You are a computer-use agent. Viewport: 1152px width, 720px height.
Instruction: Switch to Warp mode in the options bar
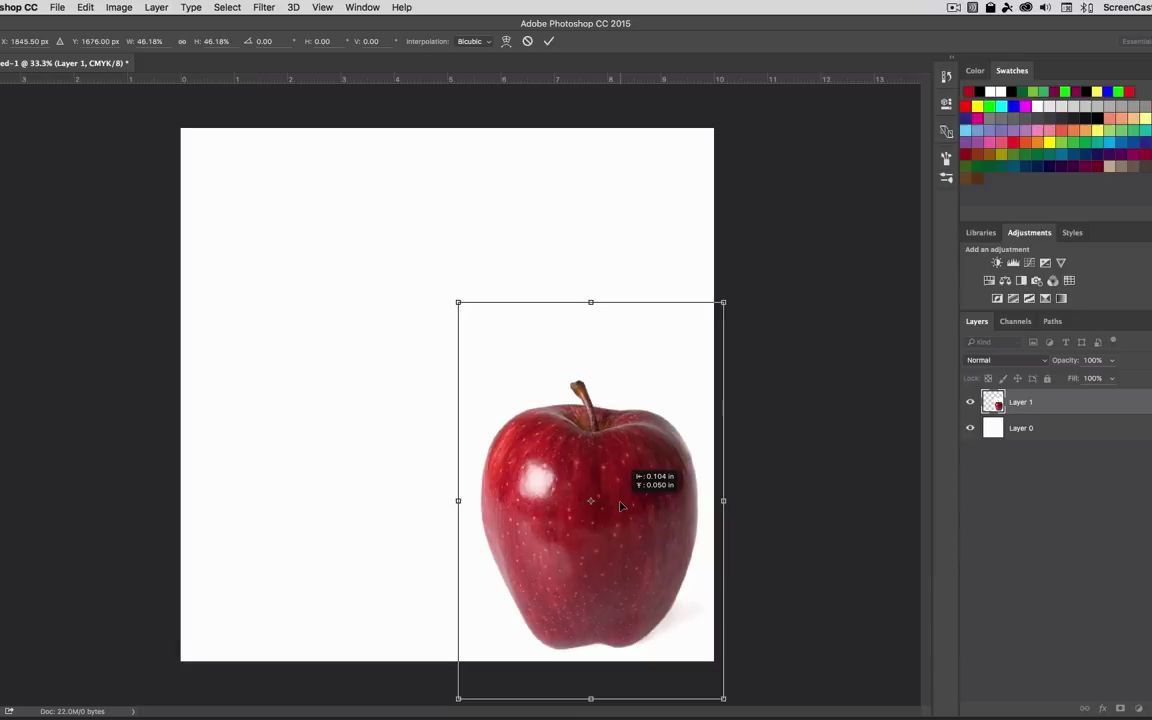506,41
